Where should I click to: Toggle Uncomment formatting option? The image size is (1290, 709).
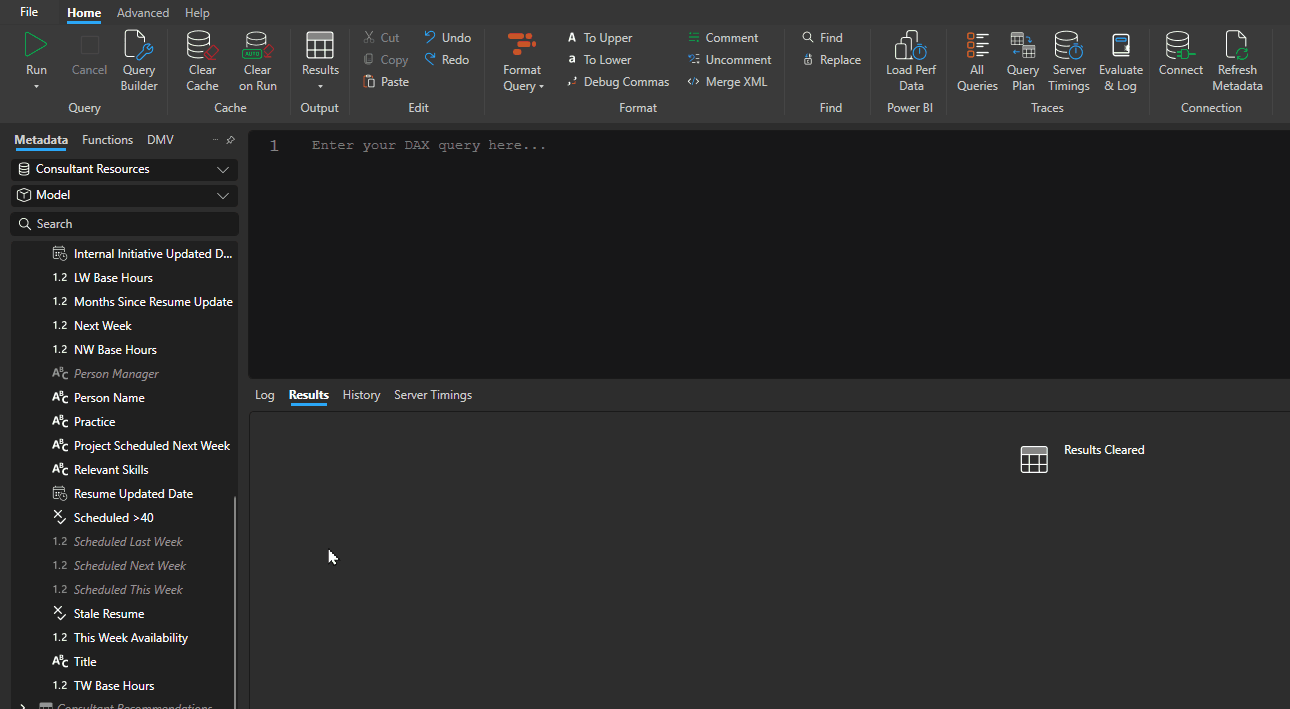pos(730,59)
